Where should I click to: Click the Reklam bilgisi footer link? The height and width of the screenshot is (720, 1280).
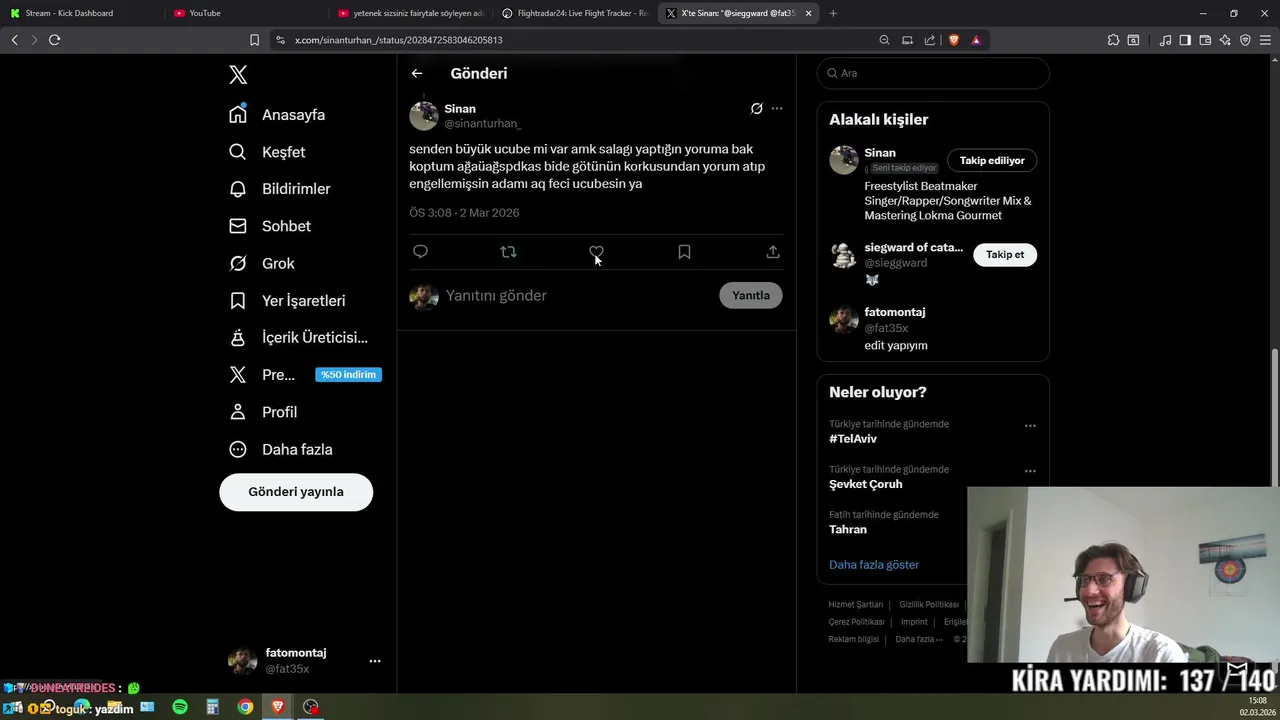click(x=853, y=639)
